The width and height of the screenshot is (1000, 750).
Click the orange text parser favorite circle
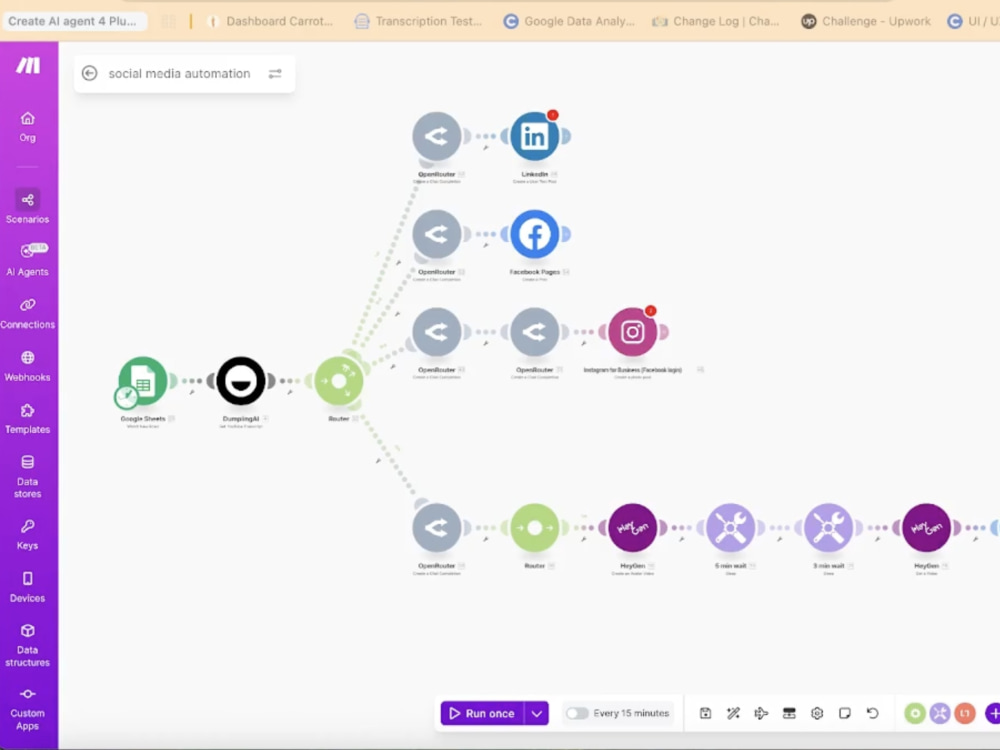click(x=965, y=713)
